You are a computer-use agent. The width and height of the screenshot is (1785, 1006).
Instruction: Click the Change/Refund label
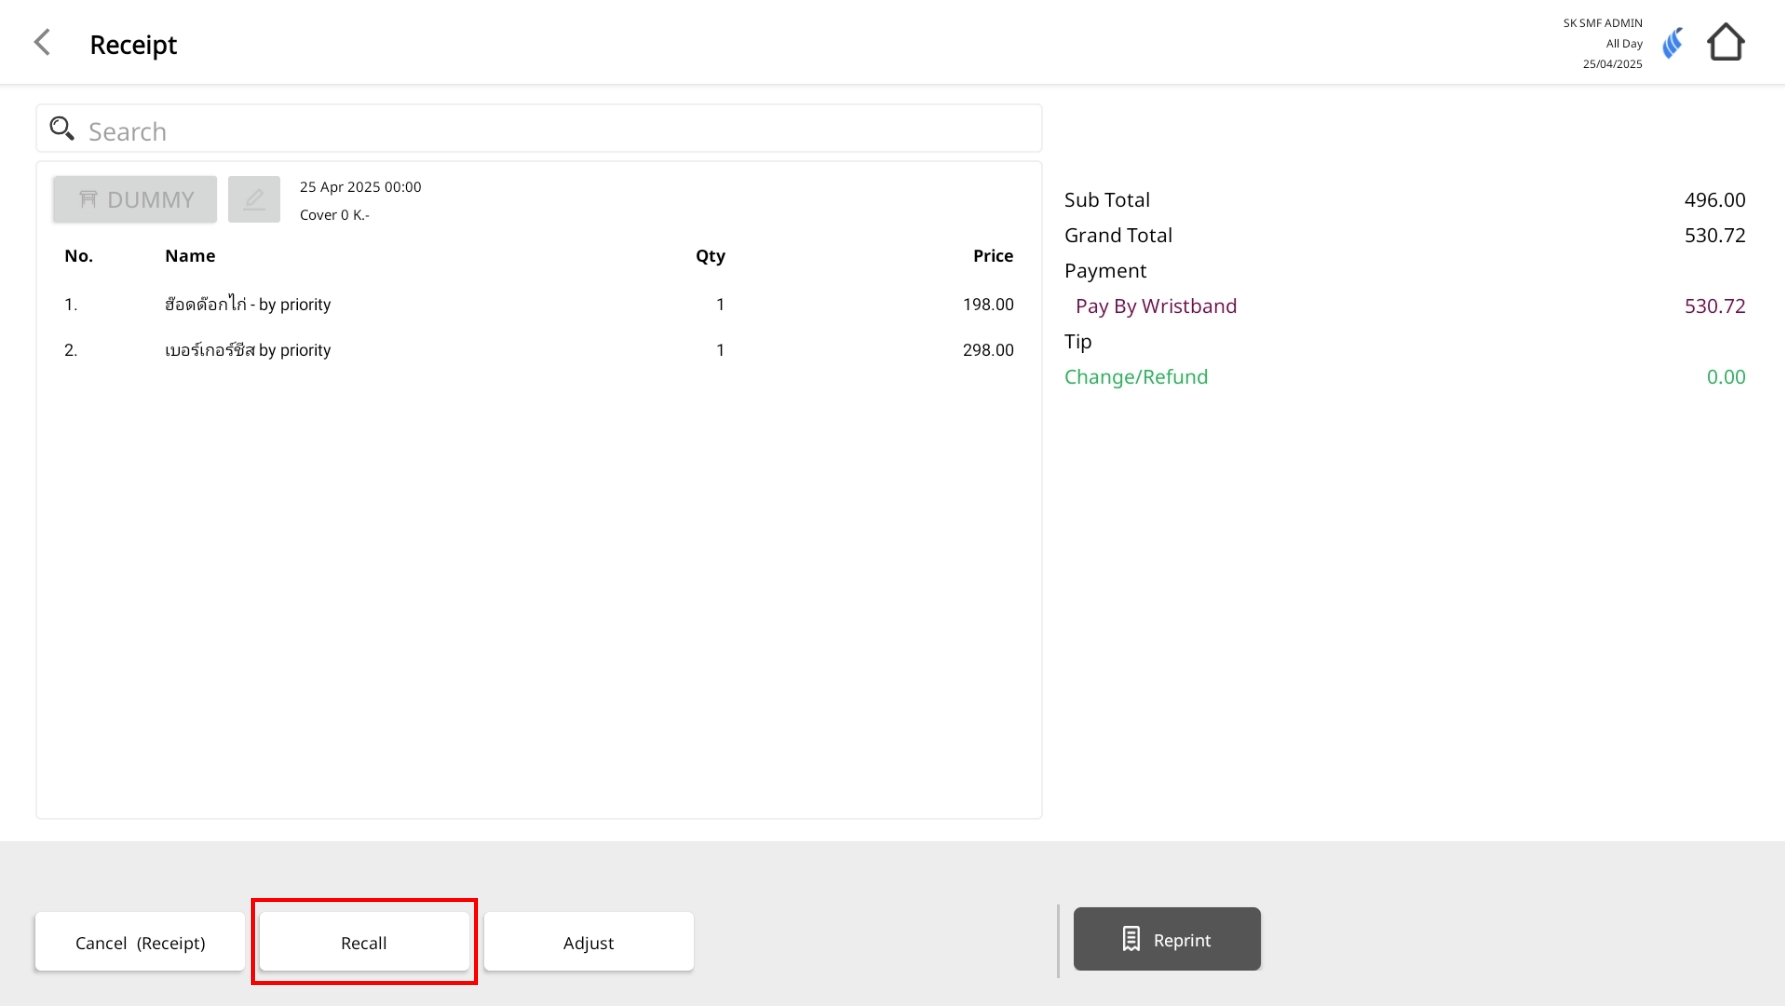click(x=1135, y=377)
